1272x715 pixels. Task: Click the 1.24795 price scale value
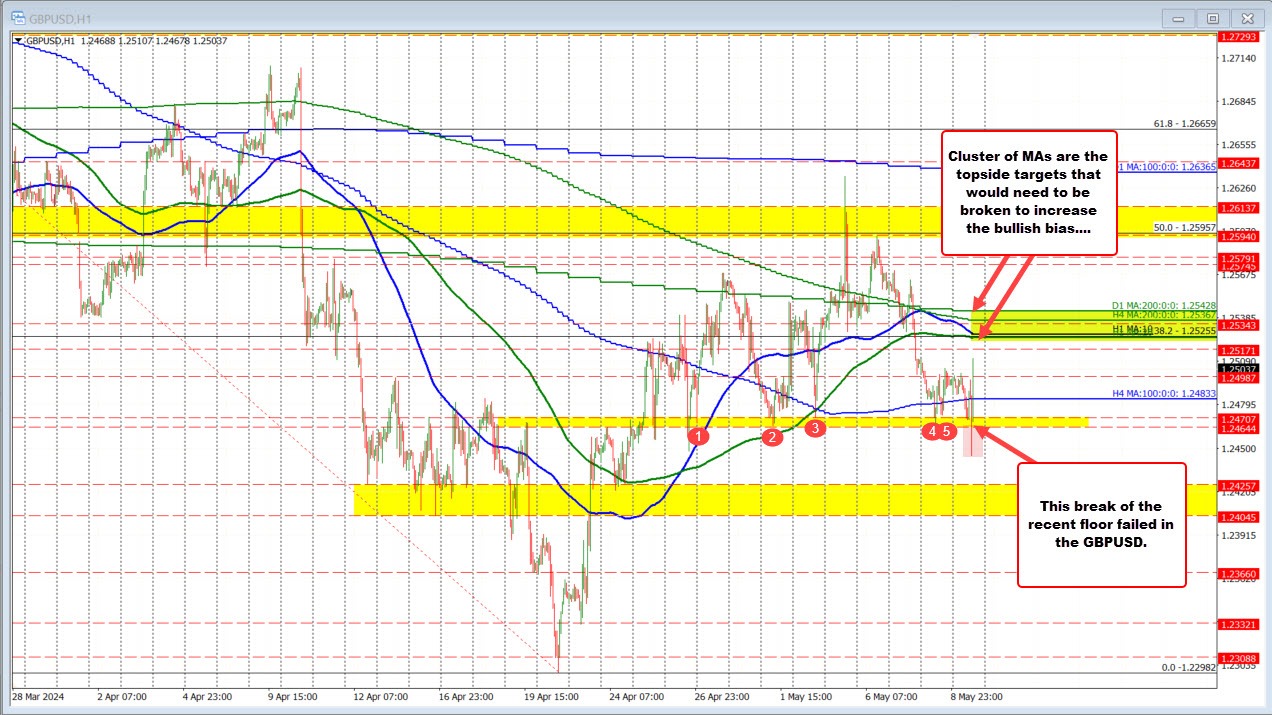pos(1238,405)
